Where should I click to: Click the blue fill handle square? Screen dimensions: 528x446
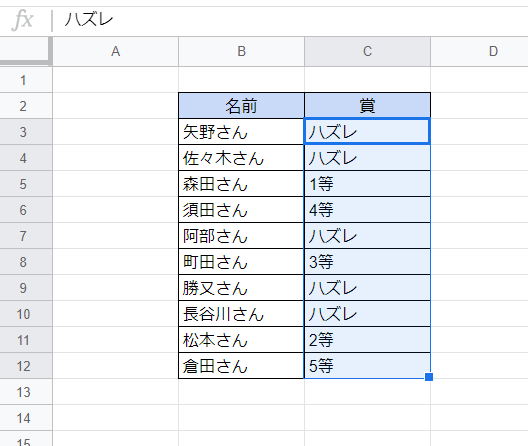coord(429,377)
